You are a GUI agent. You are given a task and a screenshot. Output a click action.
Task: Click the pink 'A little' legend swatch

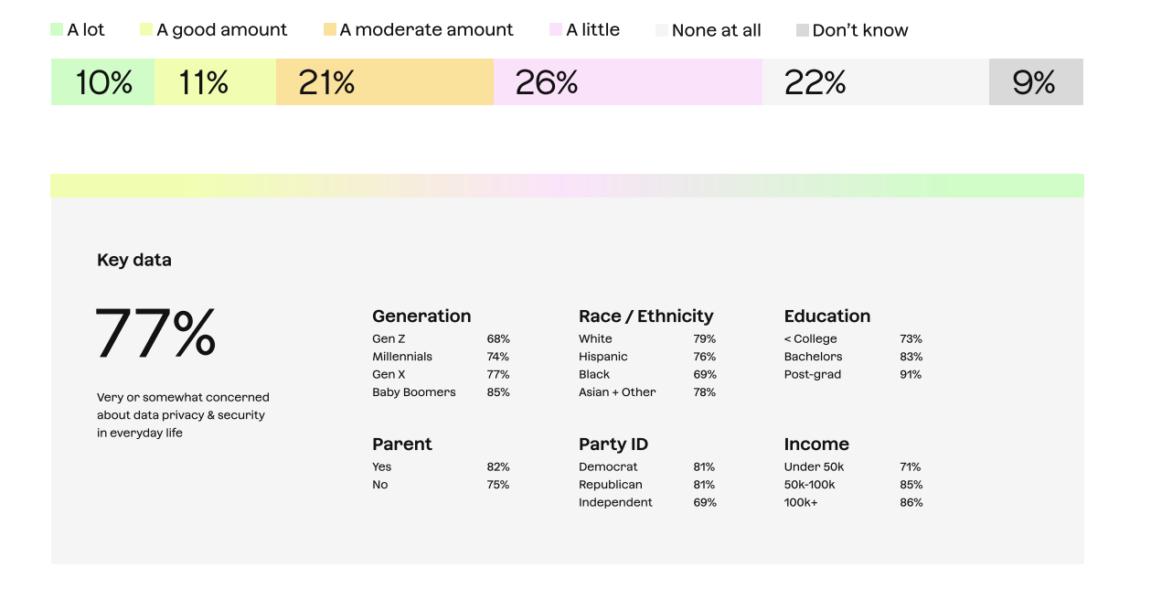click(556, 30)
